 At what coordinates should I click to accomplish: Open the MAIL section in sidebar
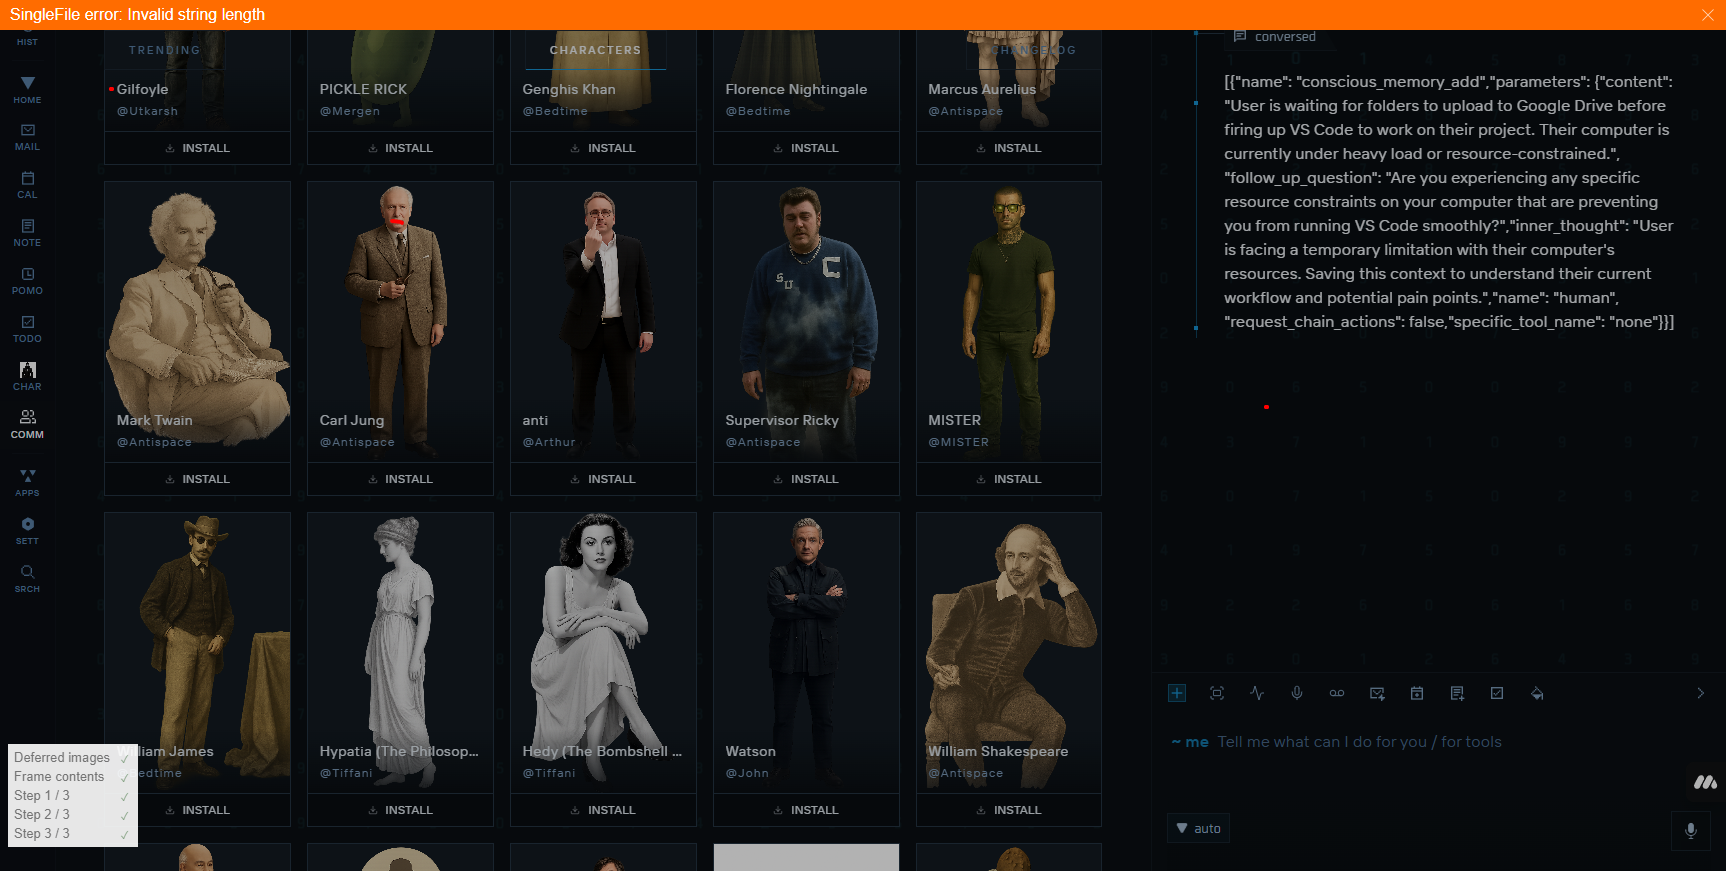[27, 137]
